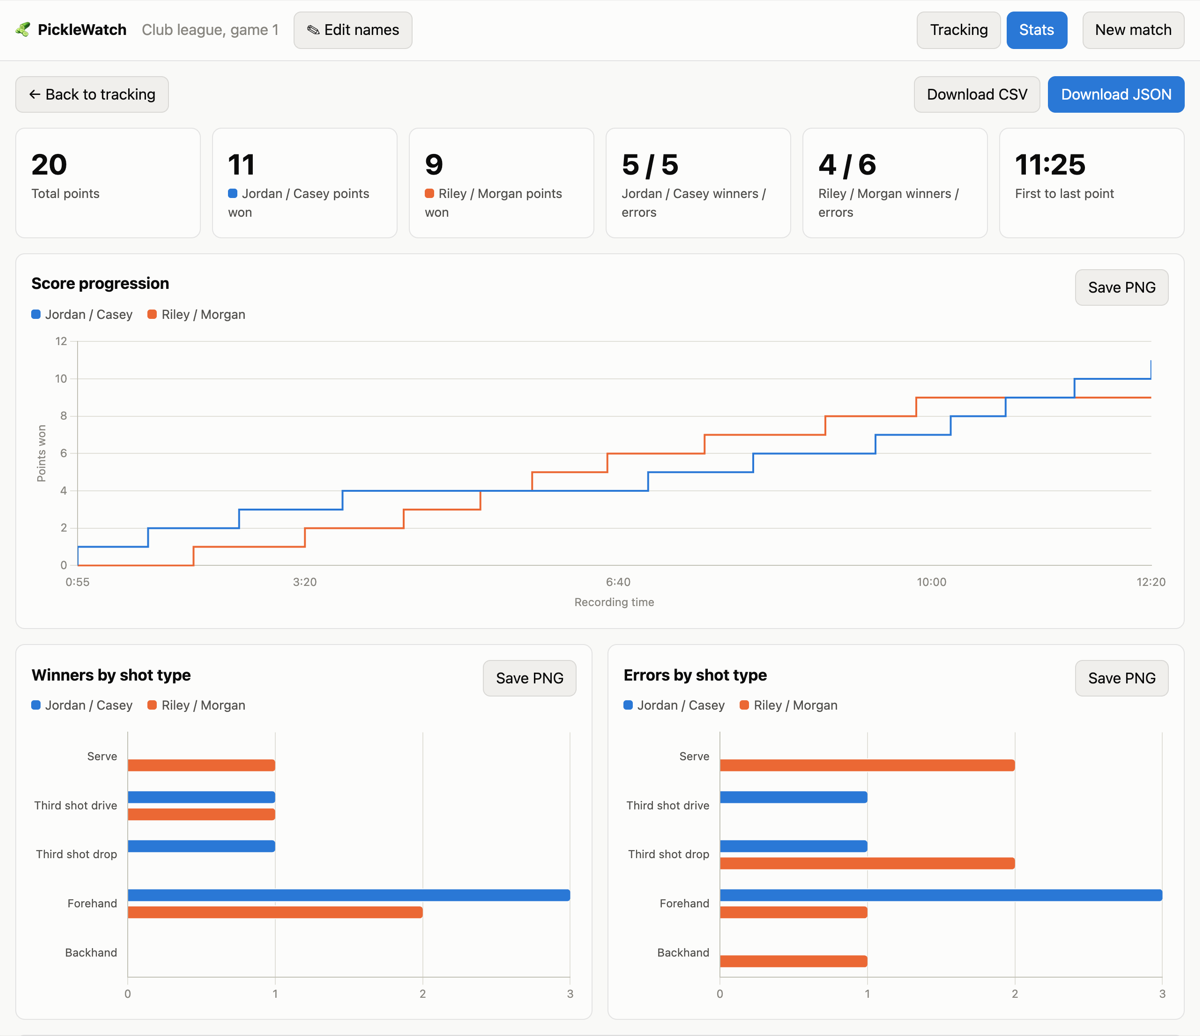Click the PickleWatch pickle logo icon
Screen dimensions: 1200x1036
[23, 30]
